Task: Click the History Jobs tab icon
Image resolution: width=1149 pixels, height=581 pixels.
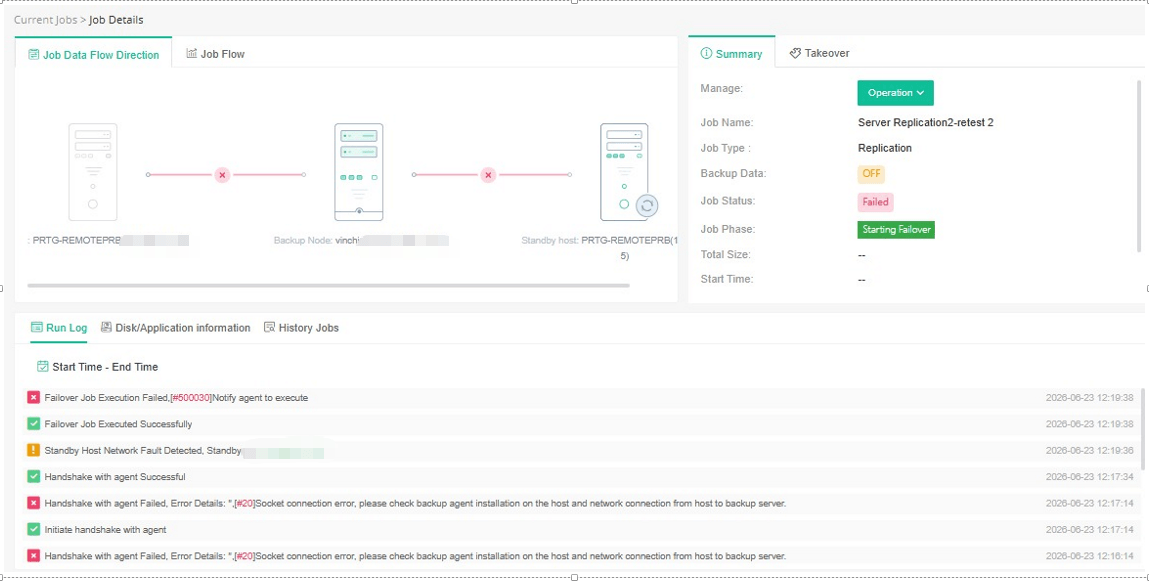Action: (270, 327)
